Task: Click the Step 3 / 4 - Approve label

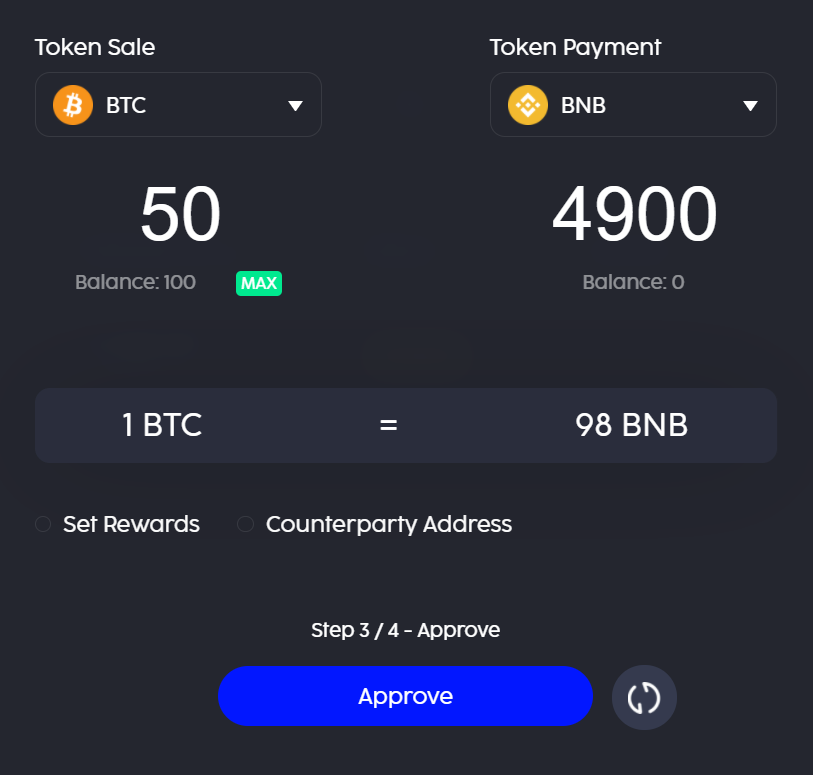Action: point(405,630)
